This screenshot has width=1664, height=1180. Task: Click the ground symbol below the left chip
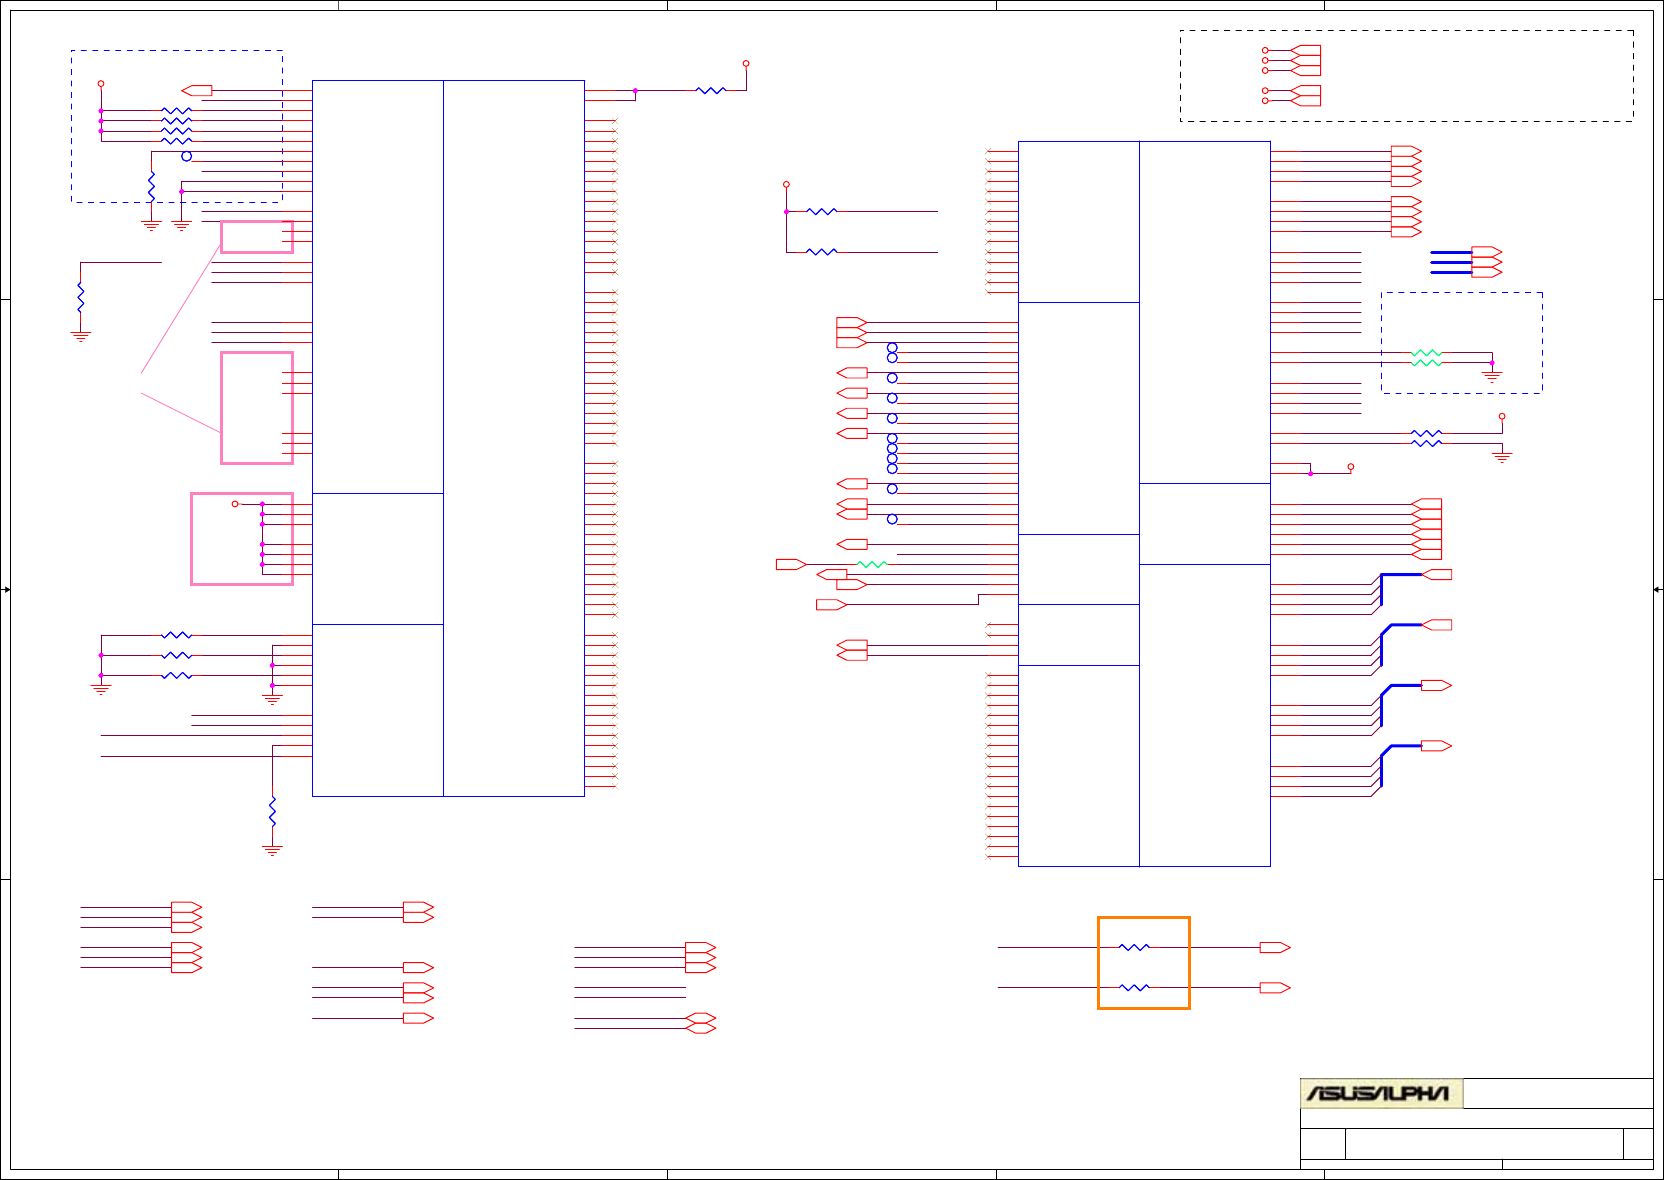[x=272, y=850]
